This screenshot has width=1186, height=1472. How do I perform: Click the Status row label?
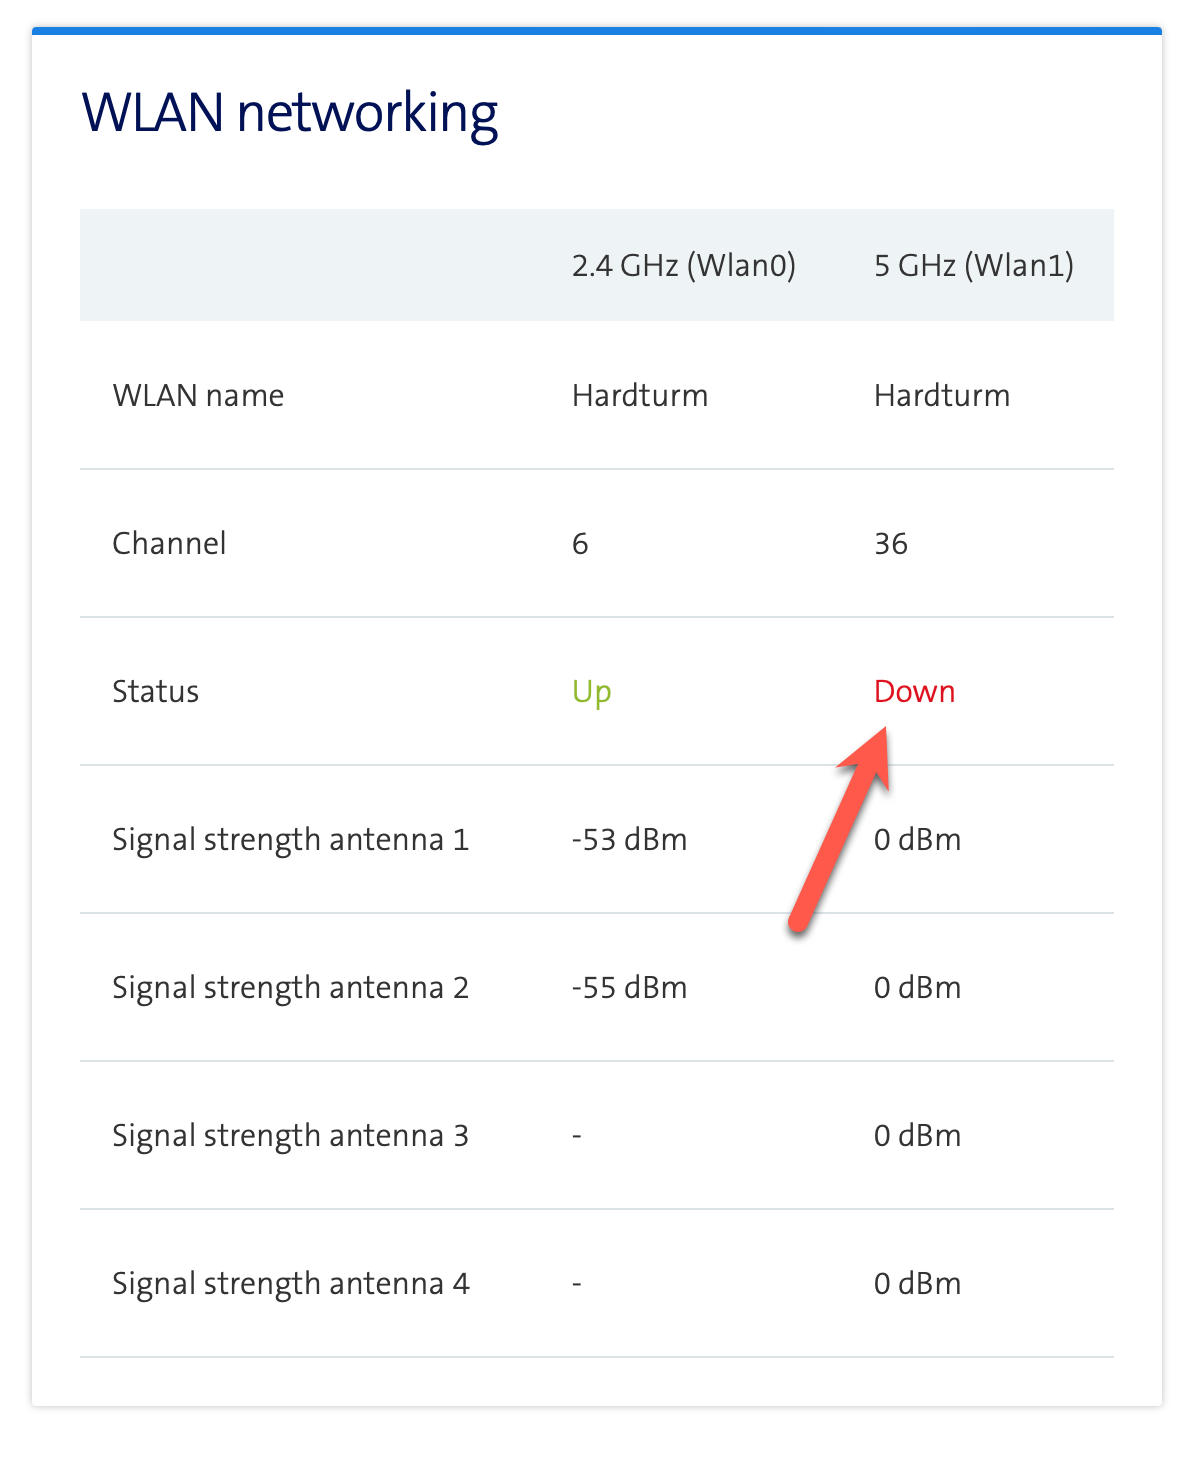[155, 691]
